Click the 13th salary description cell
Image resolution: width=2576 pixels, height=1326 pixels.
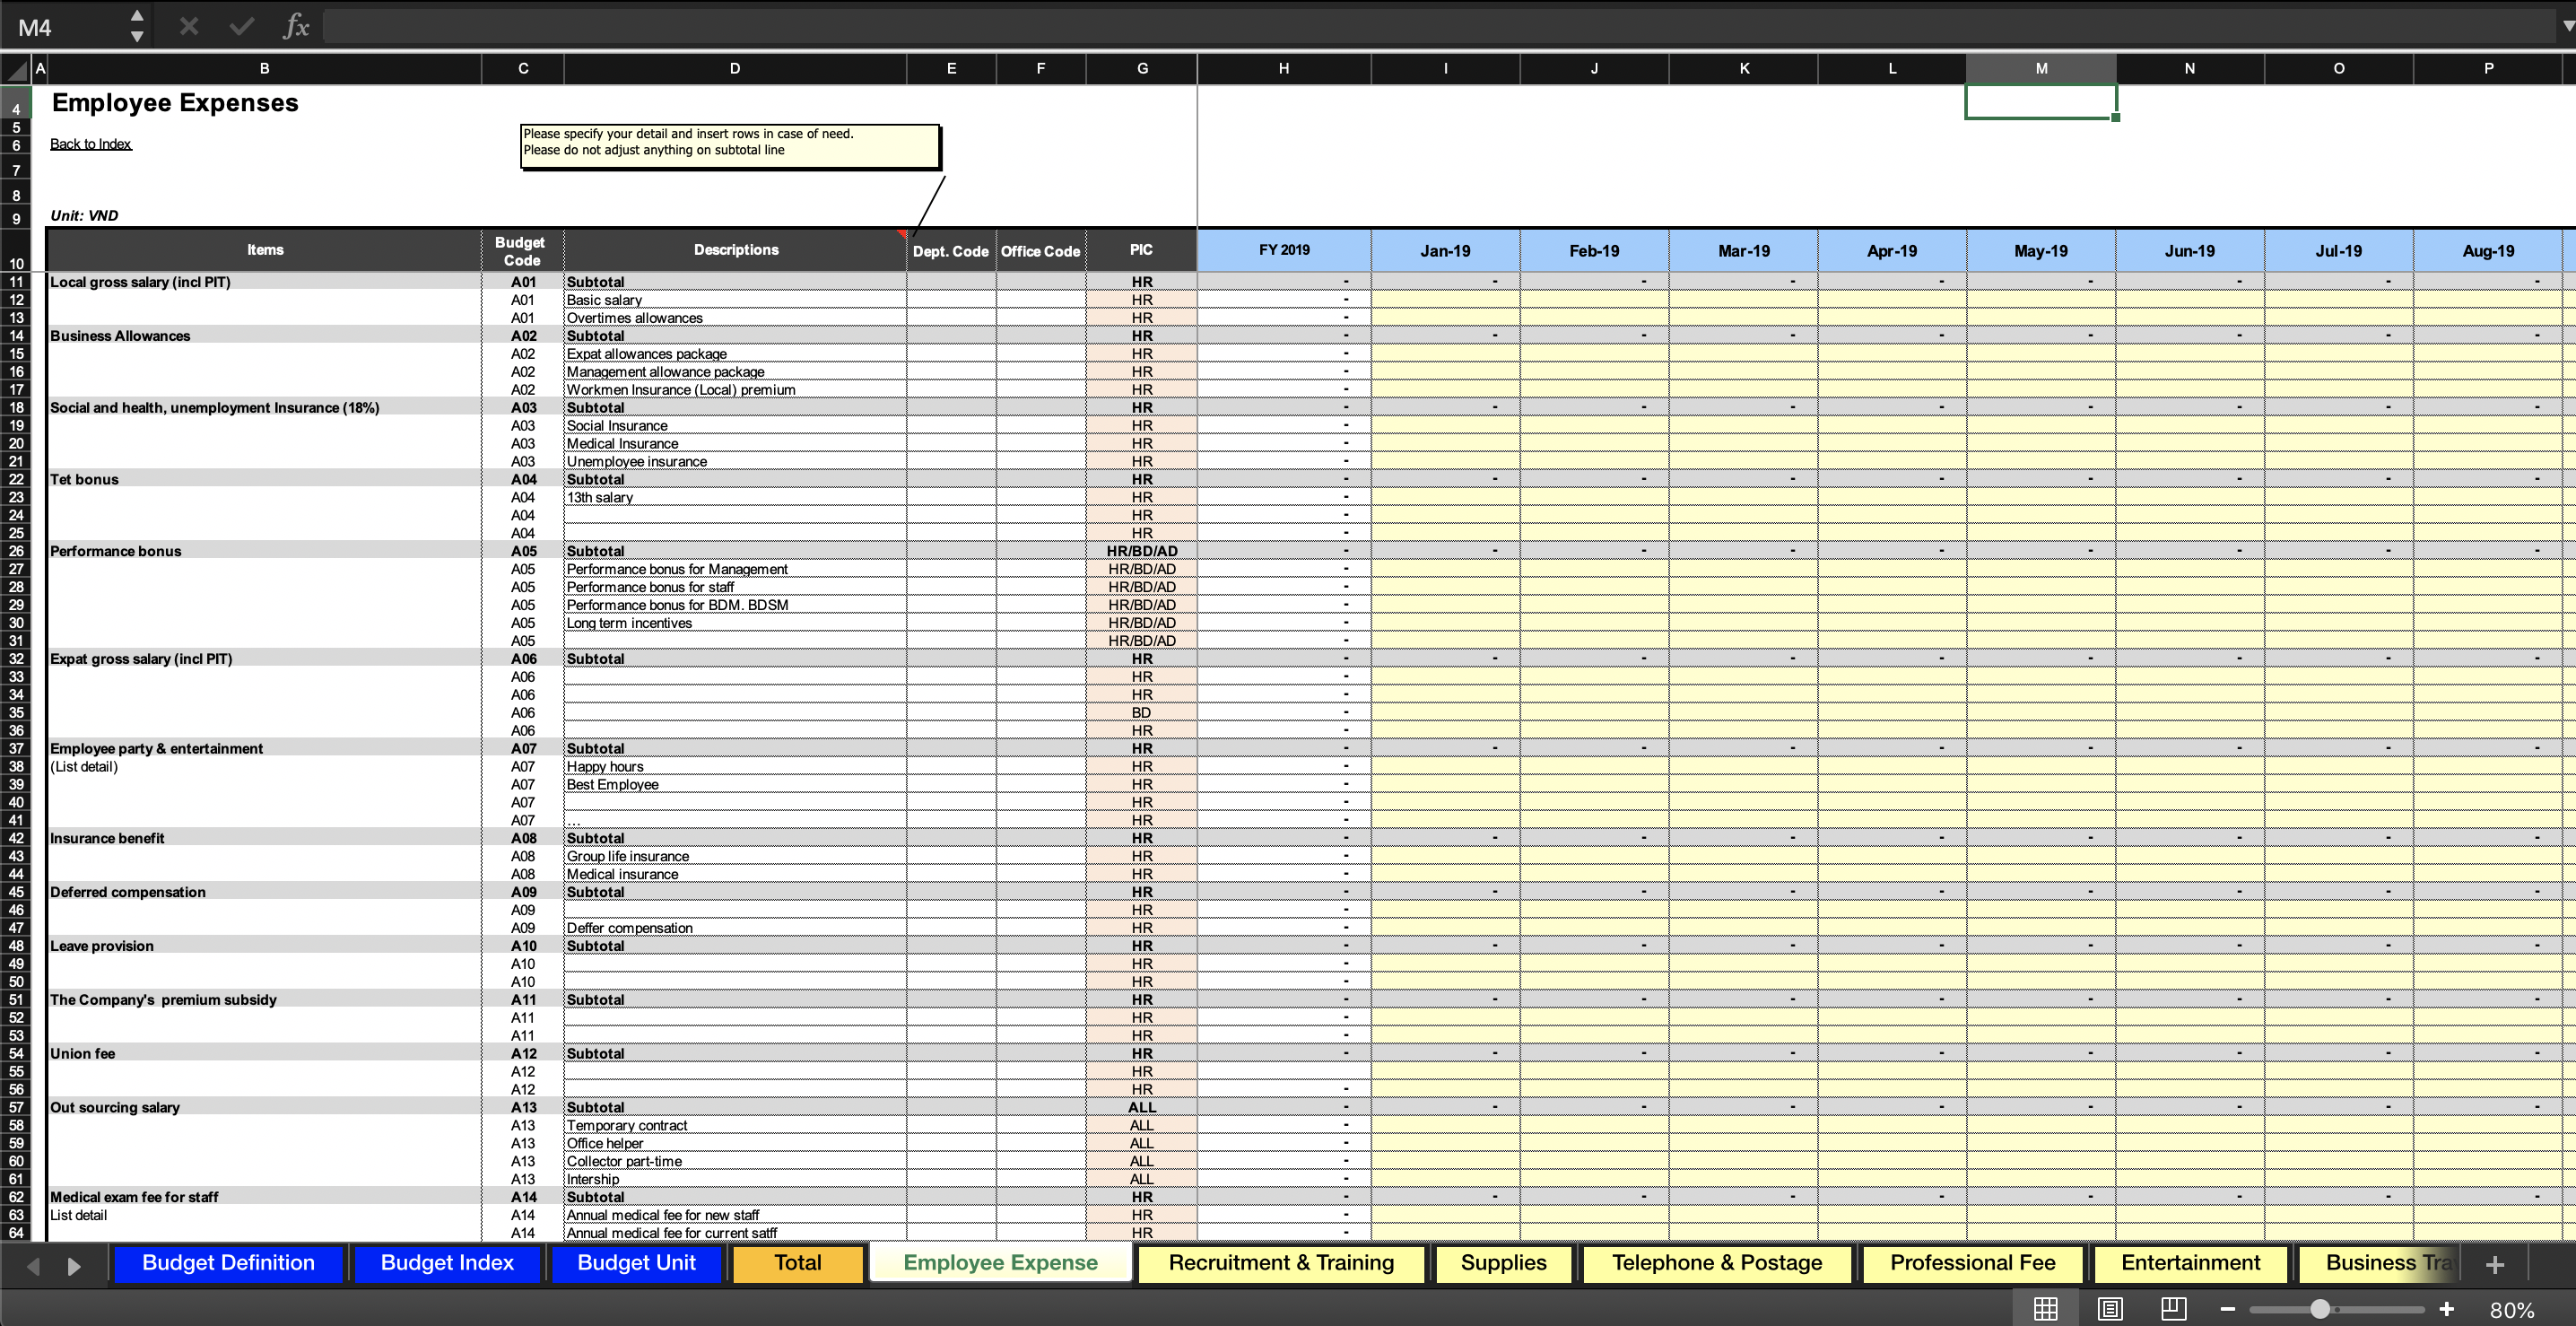point(735,497)
